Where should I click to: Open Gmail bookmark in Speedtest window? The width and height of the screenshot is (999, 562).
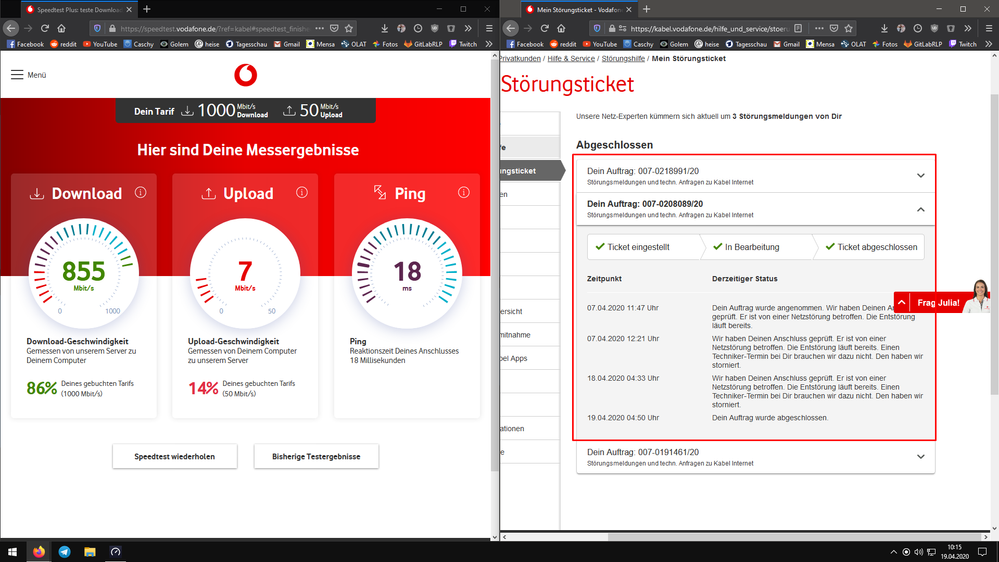(x=287, y=44)
